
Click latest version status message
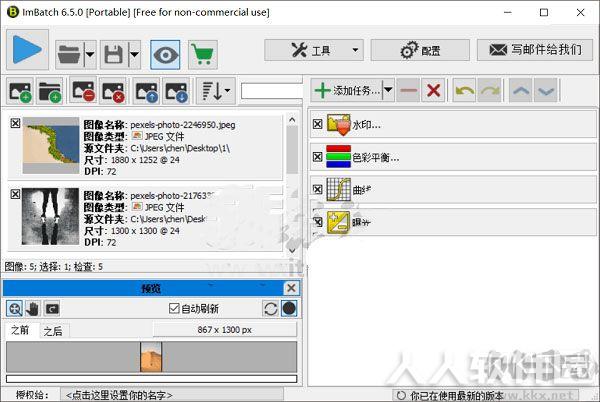pos(457,395)
